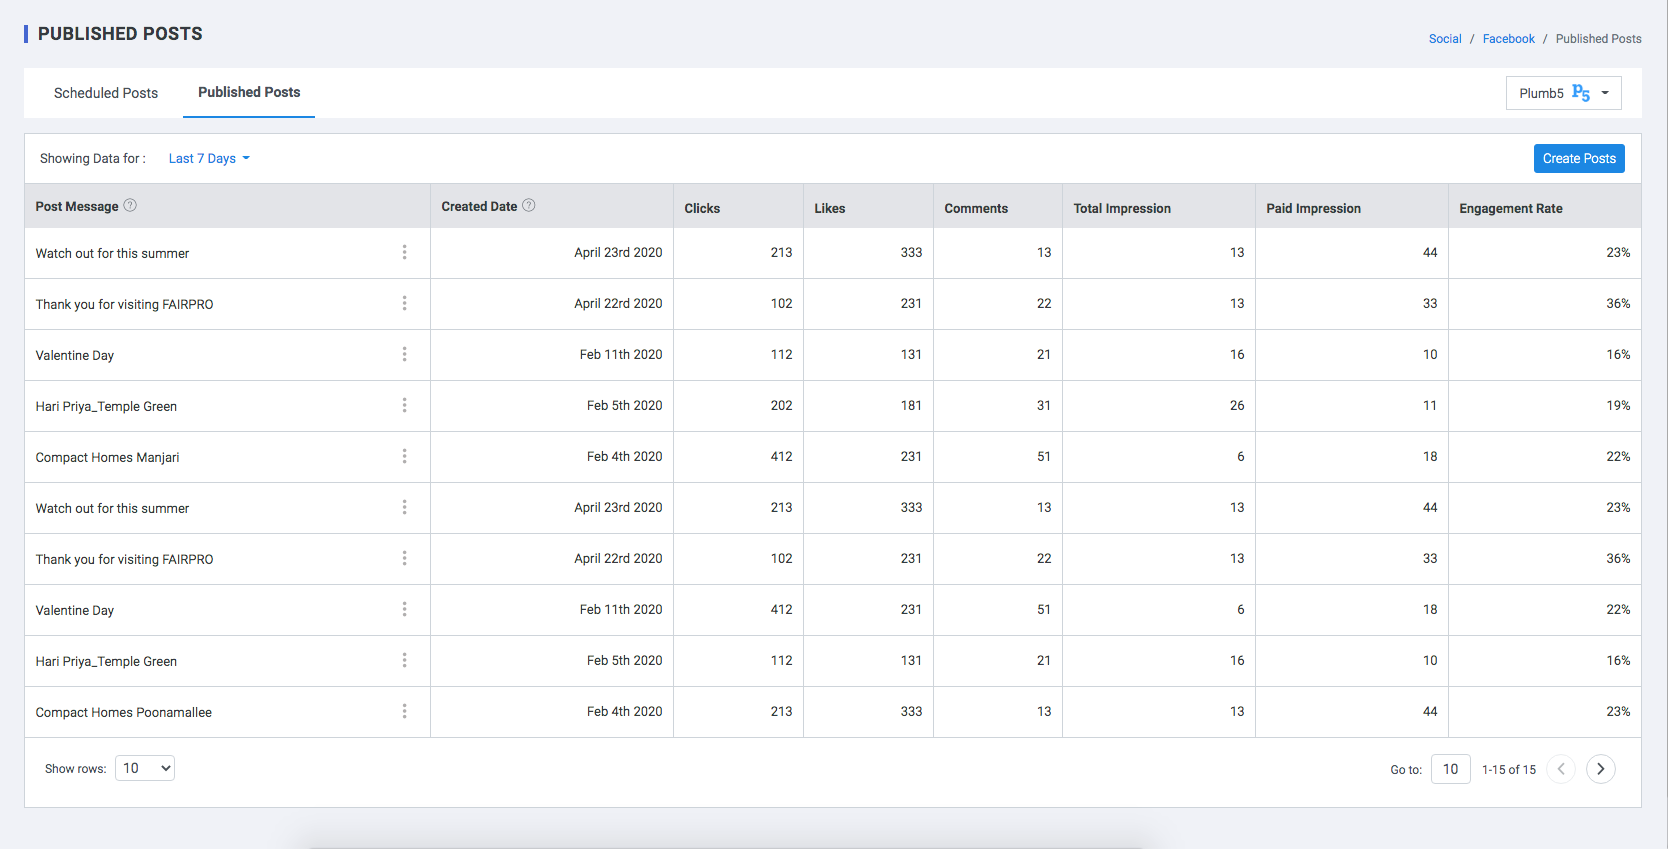Click the 'Published Posts' breadcrumb text
This screenshot has width=1668, height=849.
pos(1598,39)
